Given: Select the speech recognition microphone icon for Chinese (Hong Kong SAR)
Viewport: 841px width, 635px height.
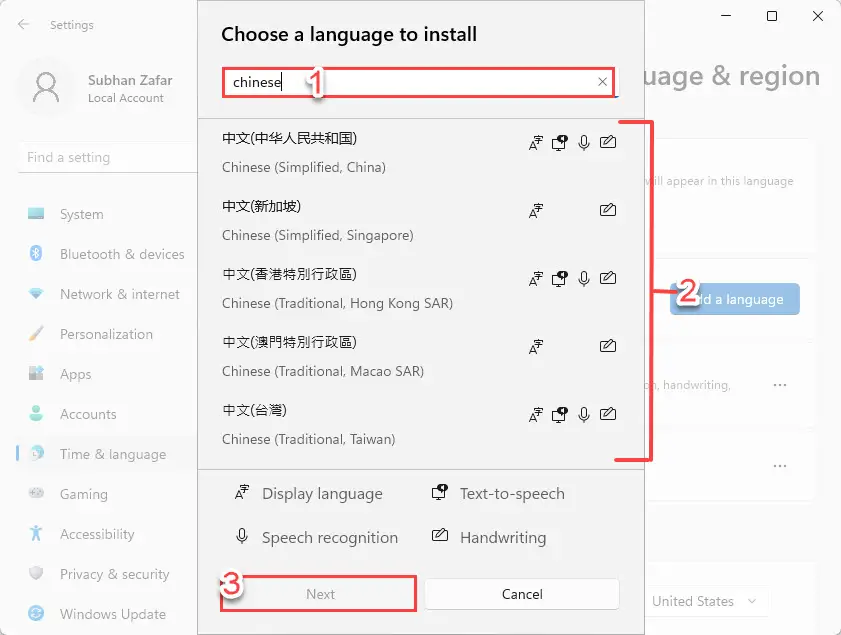Looking at the screenshot, I should [x=584, y=279].
